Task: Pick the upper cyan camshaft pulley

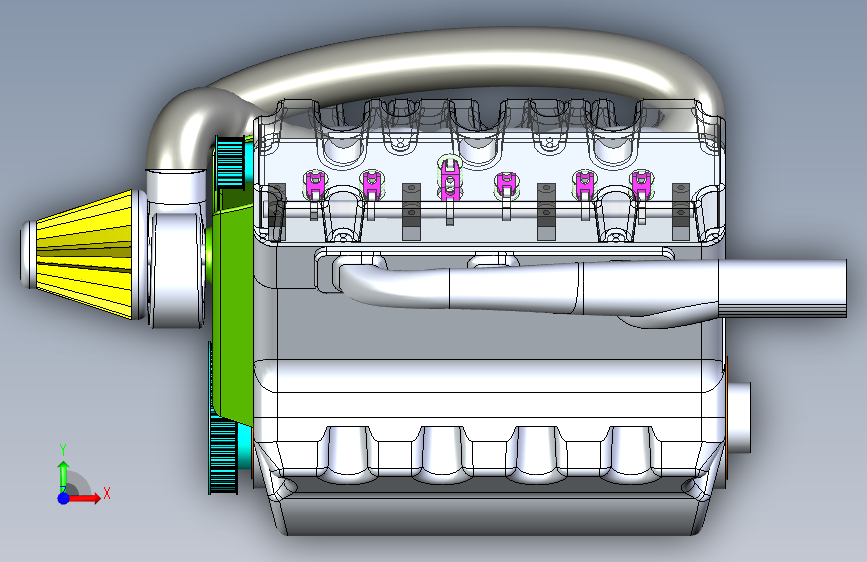Action: coord(230,162)
